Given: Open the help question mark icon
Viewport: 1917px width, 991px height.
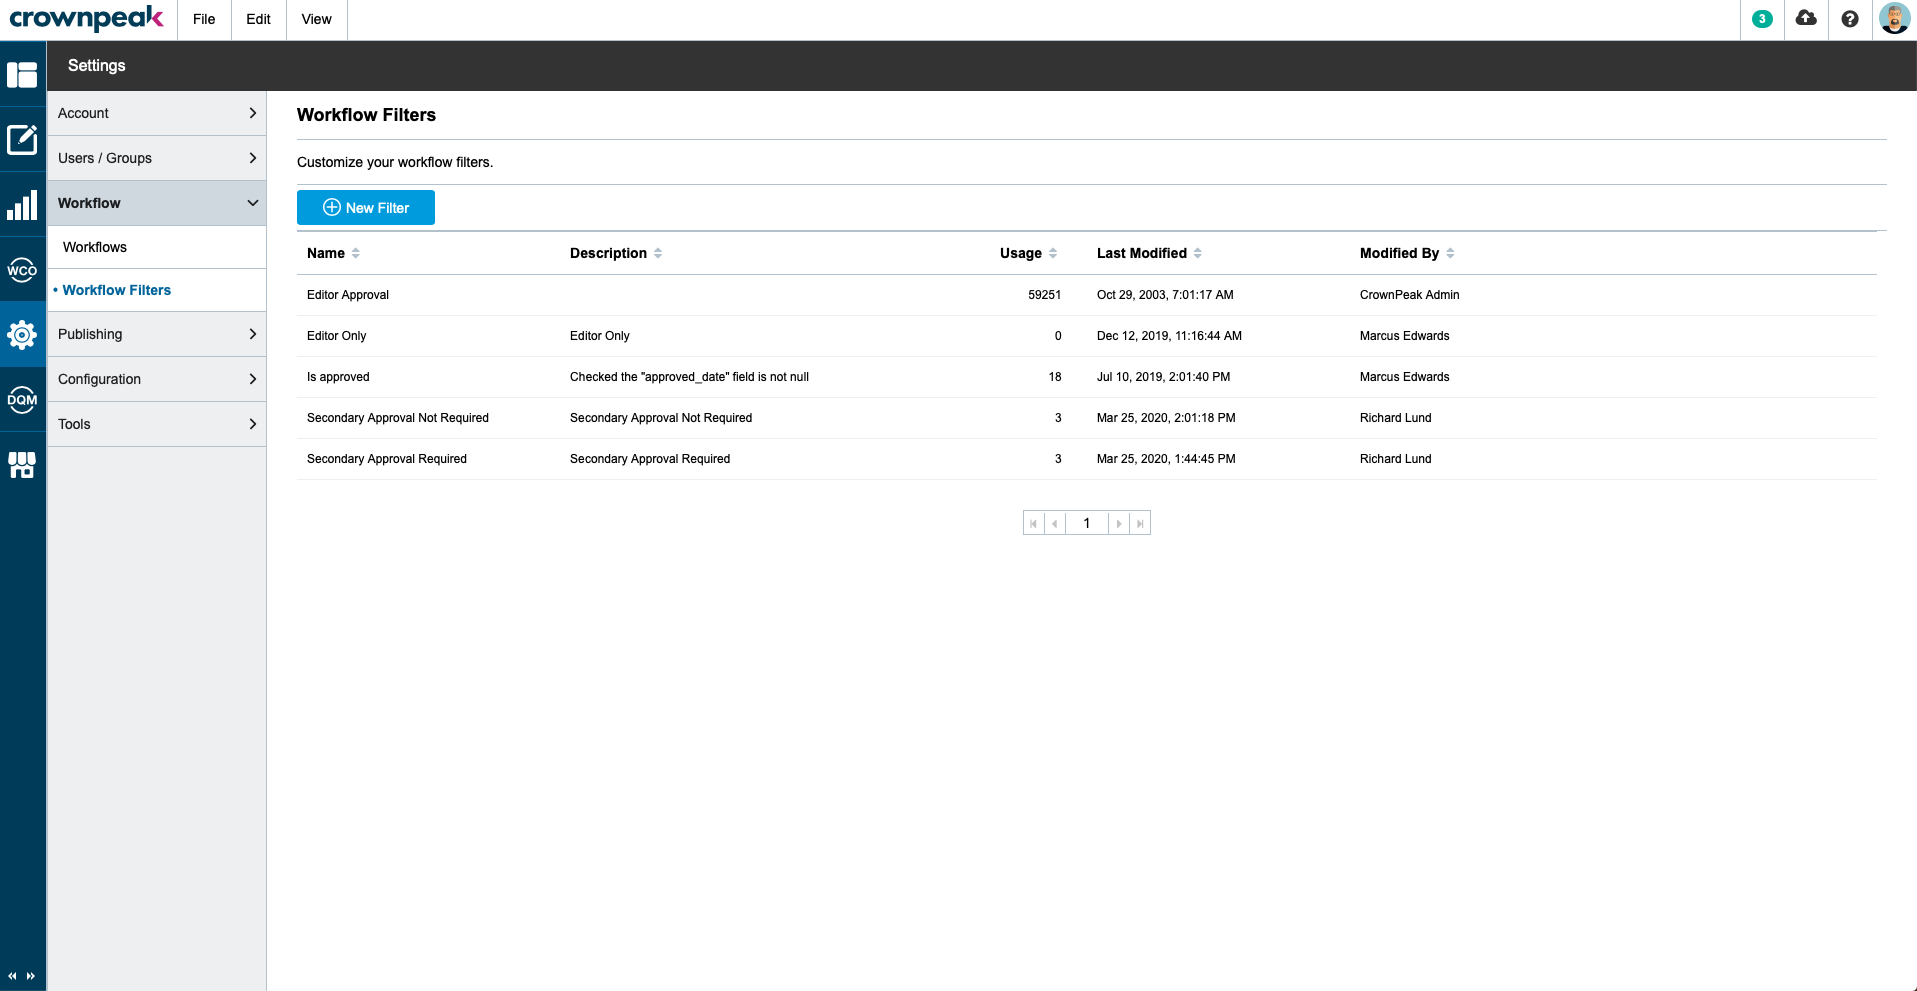Looking at the screenshot, I should coord(1850,19).
